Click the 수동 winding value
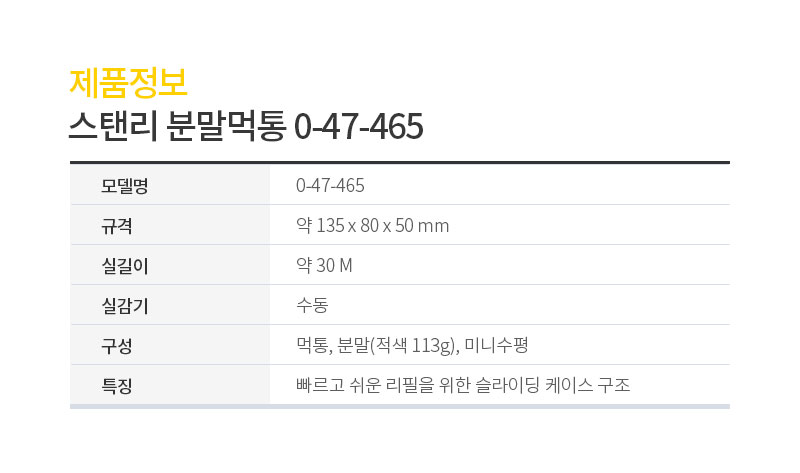This screenshot has width=800, height=473. click(312, 305)
